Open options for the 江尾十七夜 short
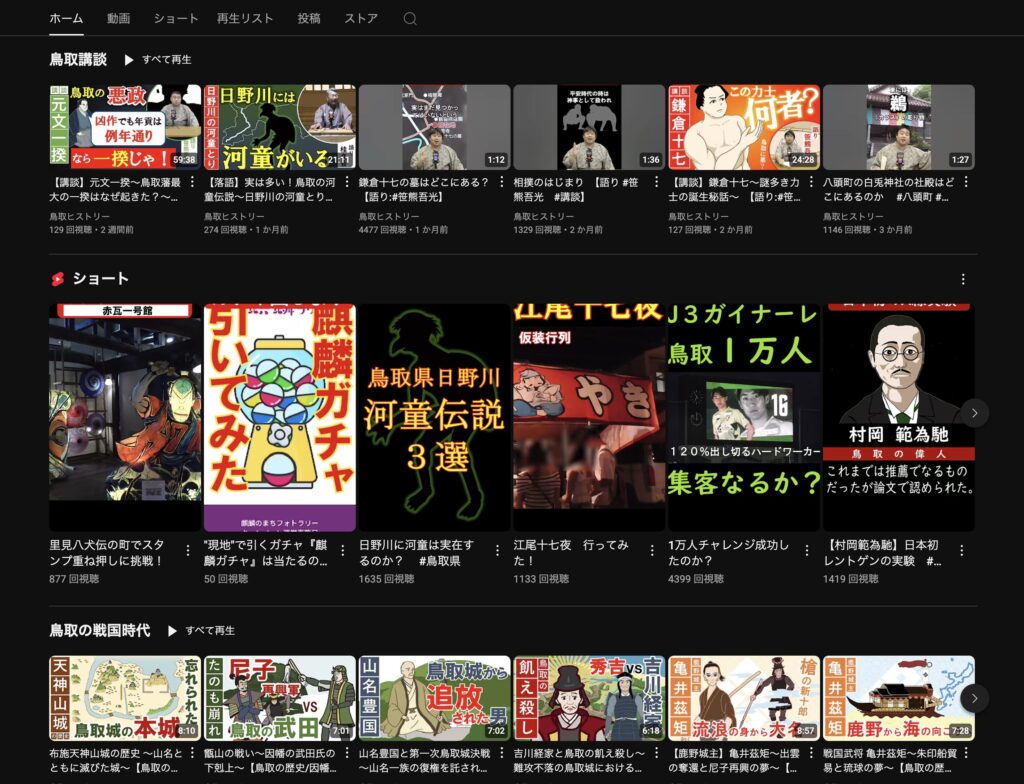 [x=652, y=551]
